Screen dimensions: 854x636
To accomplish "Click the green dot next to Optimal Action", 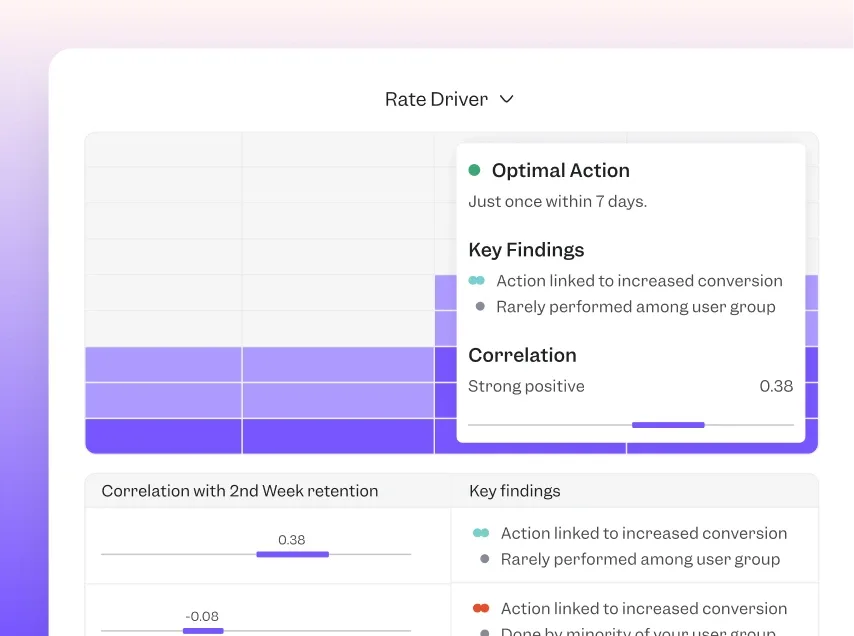I will coord(474,170).
